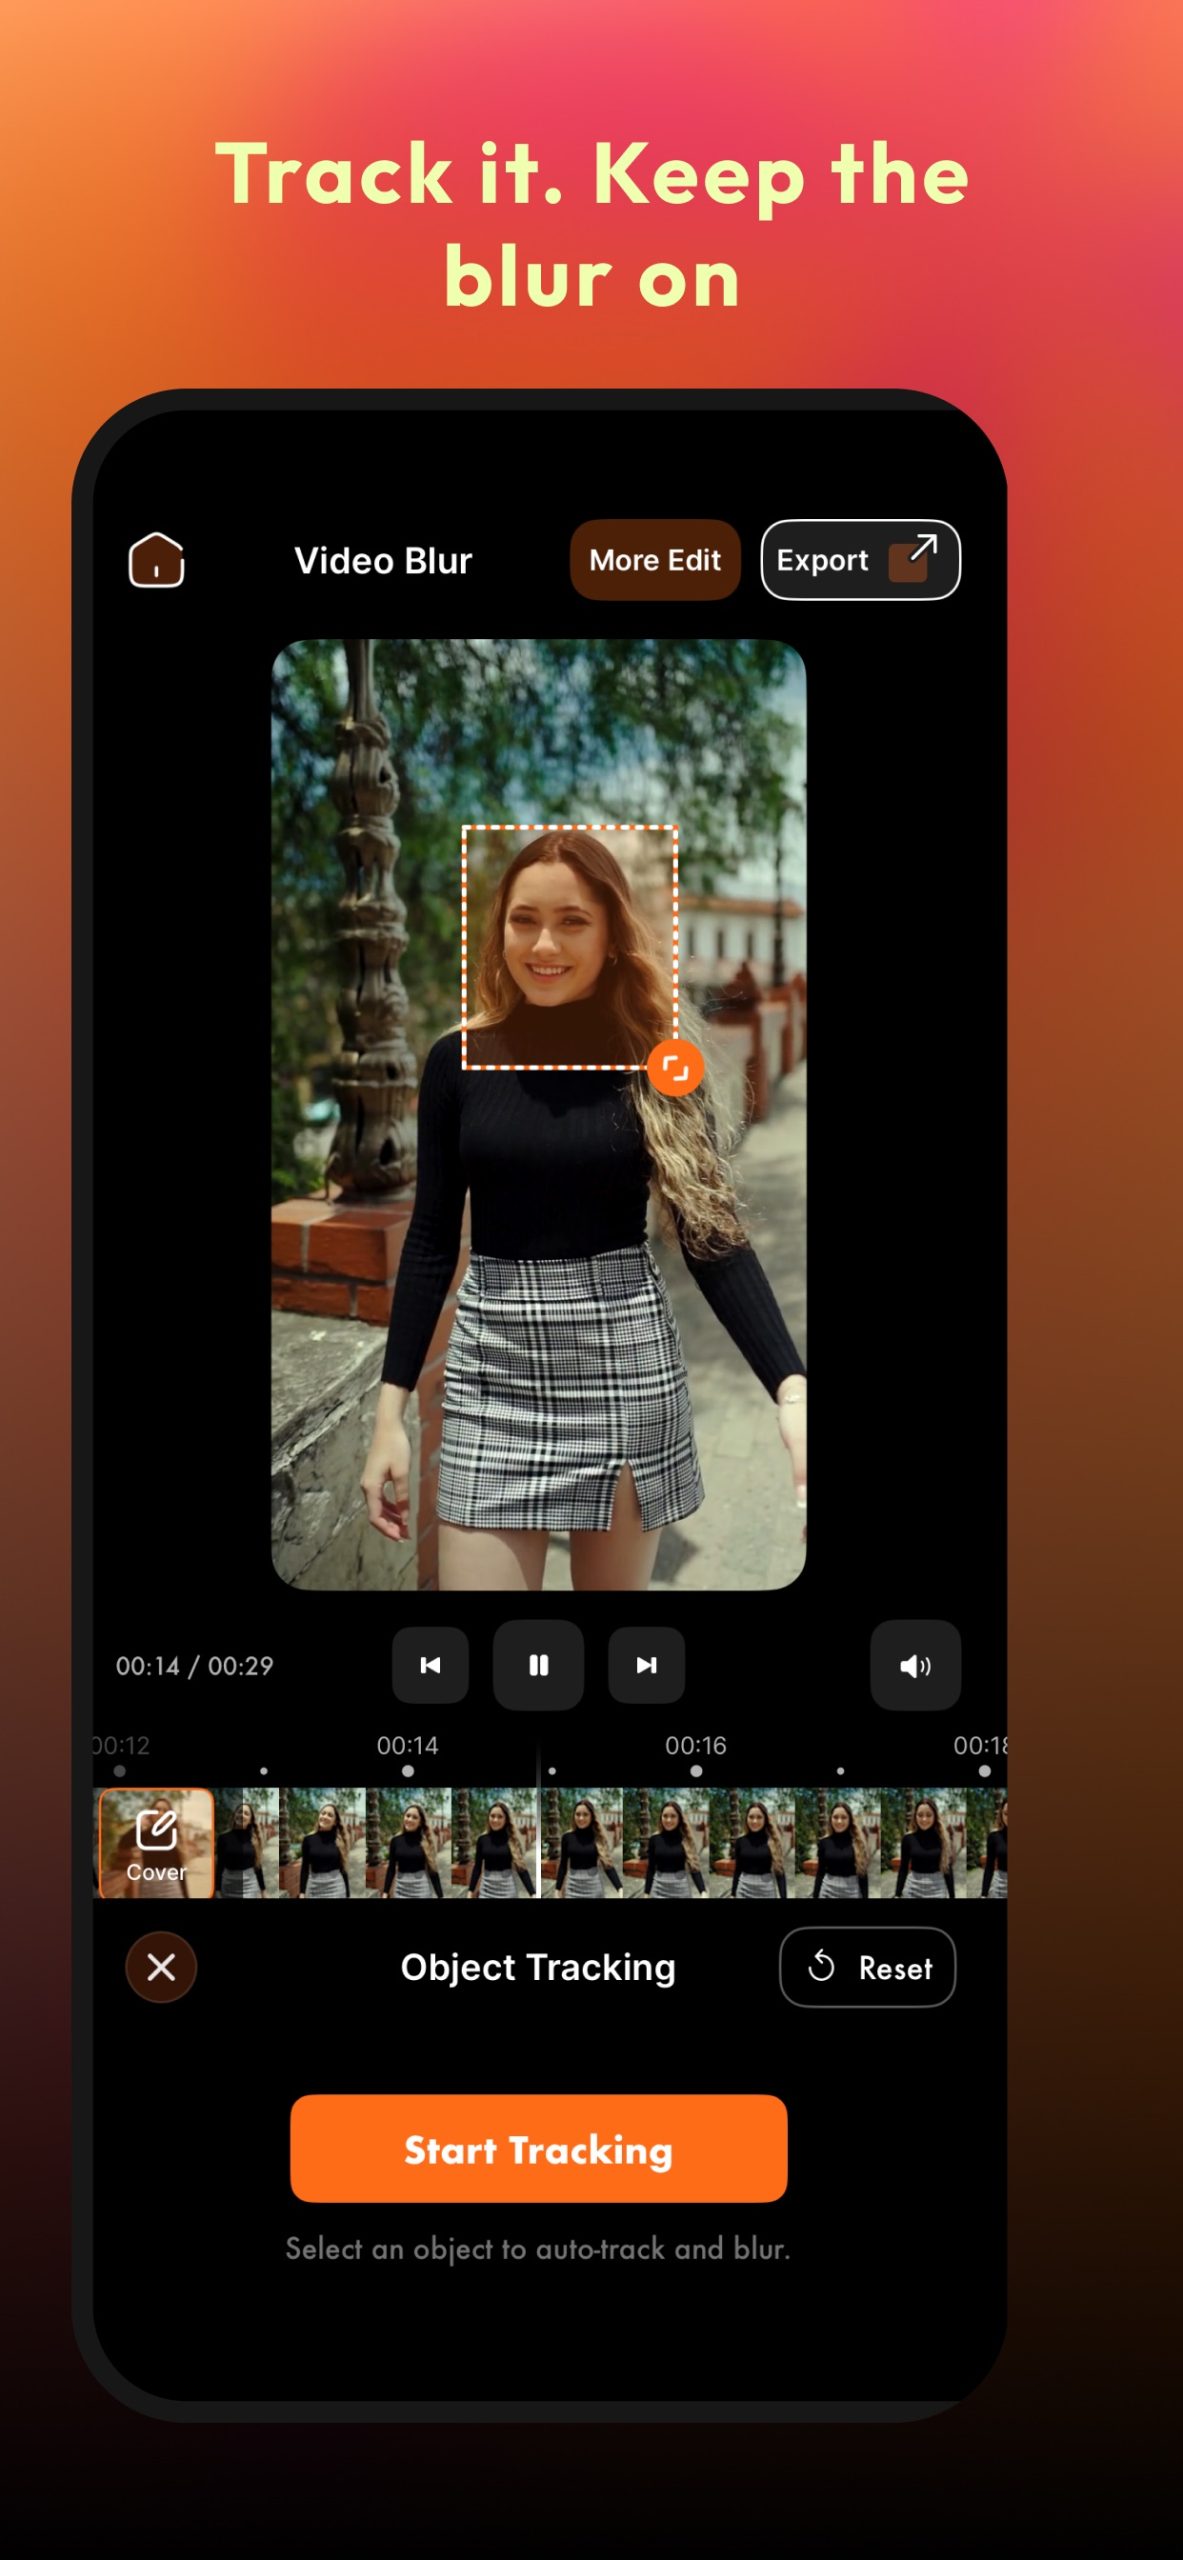The height and width of the screenshot is (2560, 1183).
Task: Open the More Edit options
Action: coord(655,560)
